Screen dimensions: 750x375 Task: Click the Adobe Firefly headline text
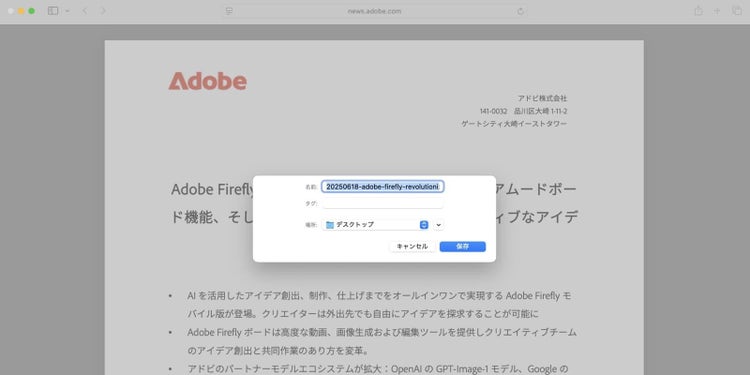(375, 203)
